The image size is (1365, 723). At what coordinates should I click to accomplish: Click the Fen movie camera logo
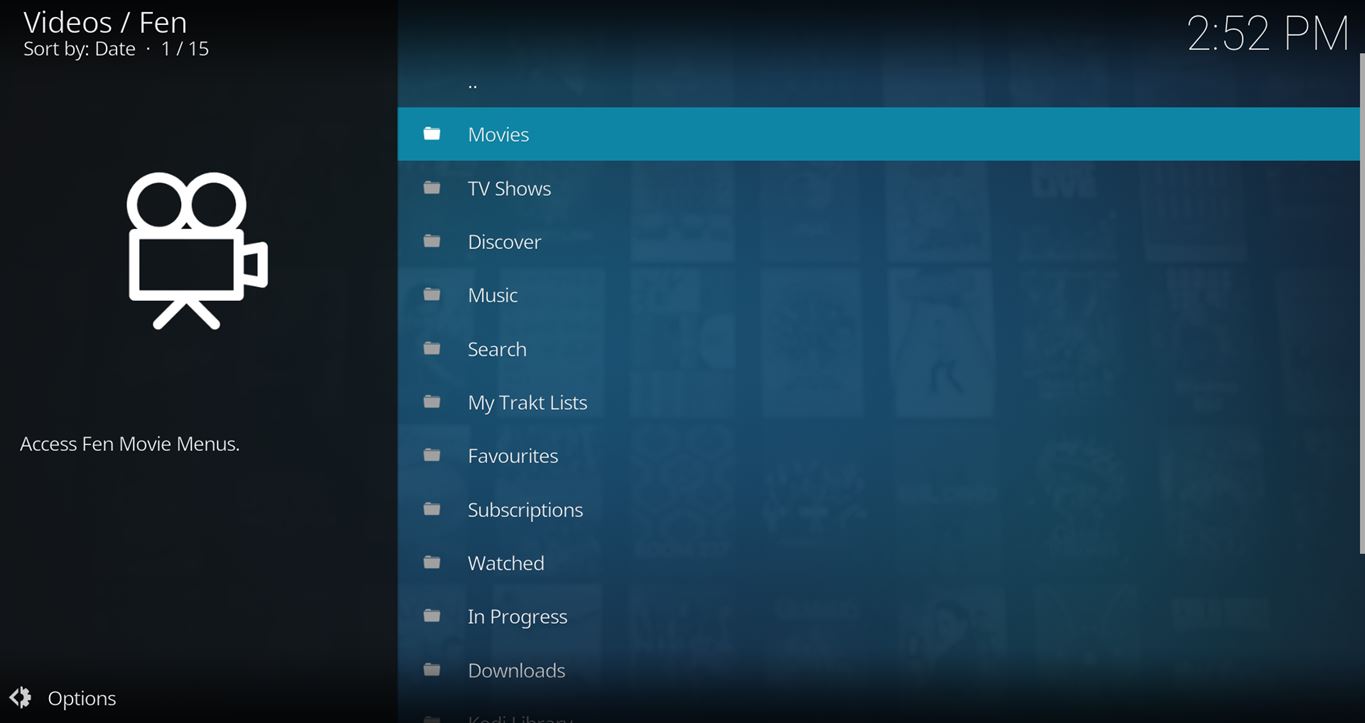point(197,251)
